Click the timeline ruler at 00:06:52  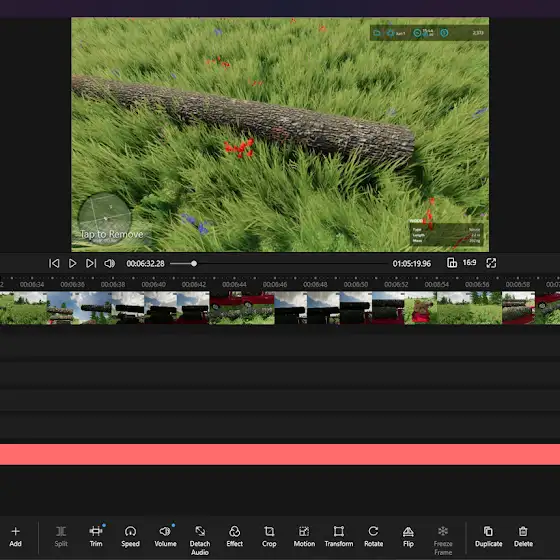(x=396, y=285)
